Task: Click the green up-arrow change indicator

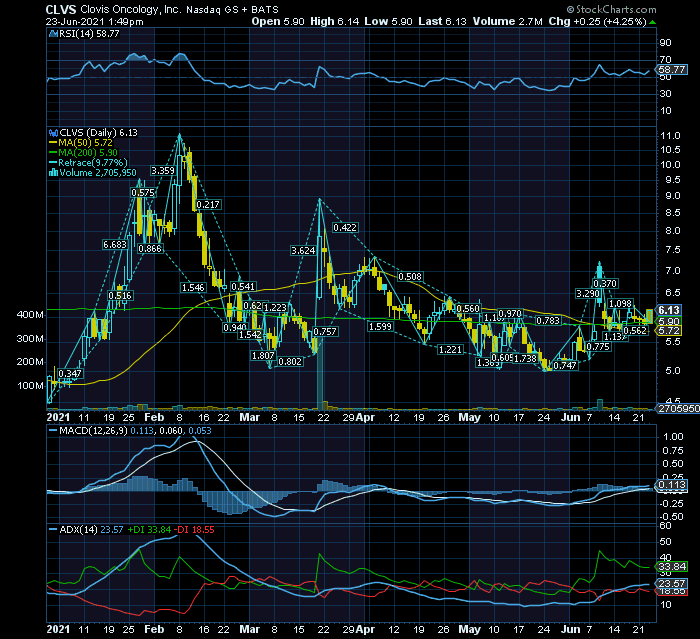Action: click(x=652, y=22)
